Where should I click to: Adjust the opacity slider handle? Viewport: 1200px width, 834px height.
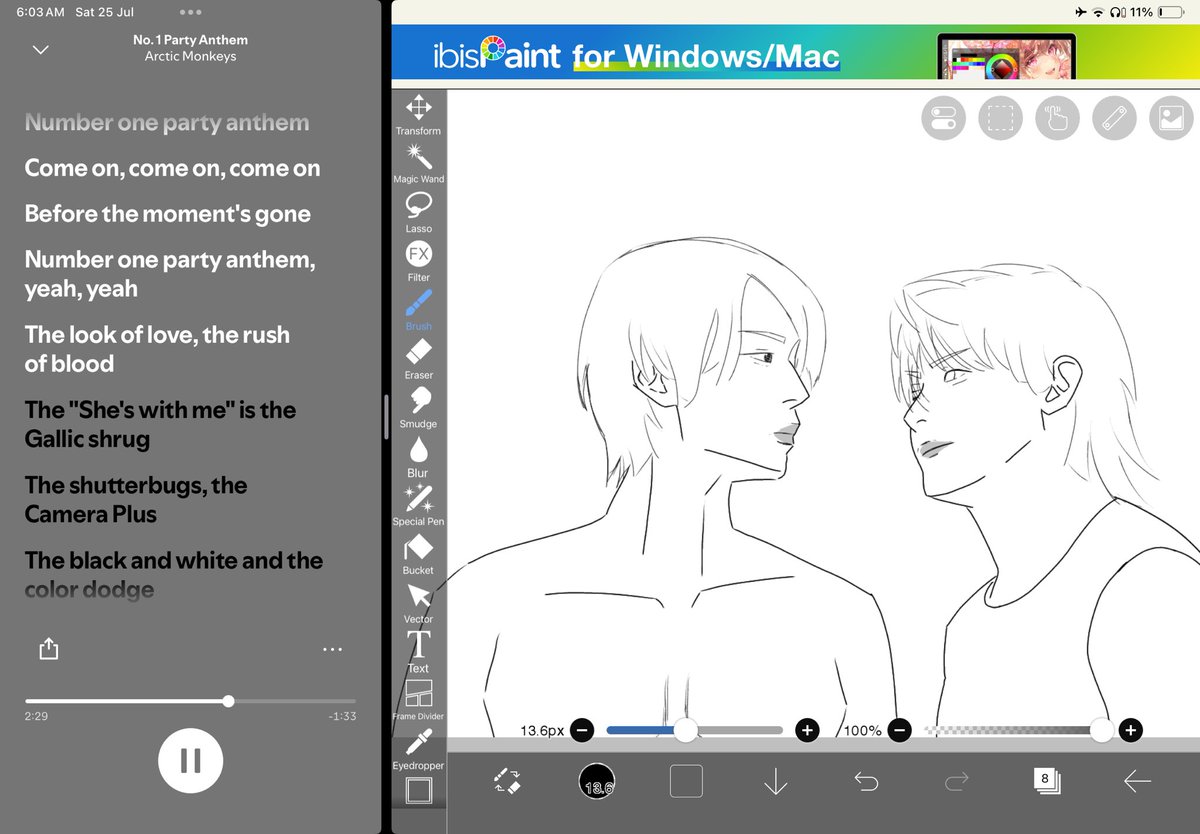point(1101,730)
